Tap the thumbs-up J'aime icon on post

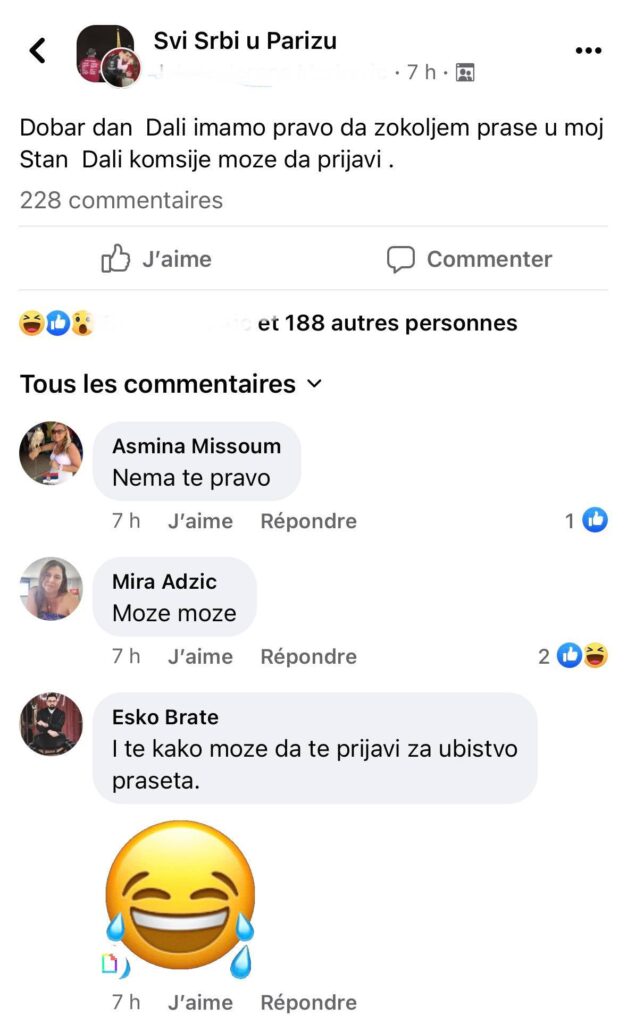click(117, 259)
